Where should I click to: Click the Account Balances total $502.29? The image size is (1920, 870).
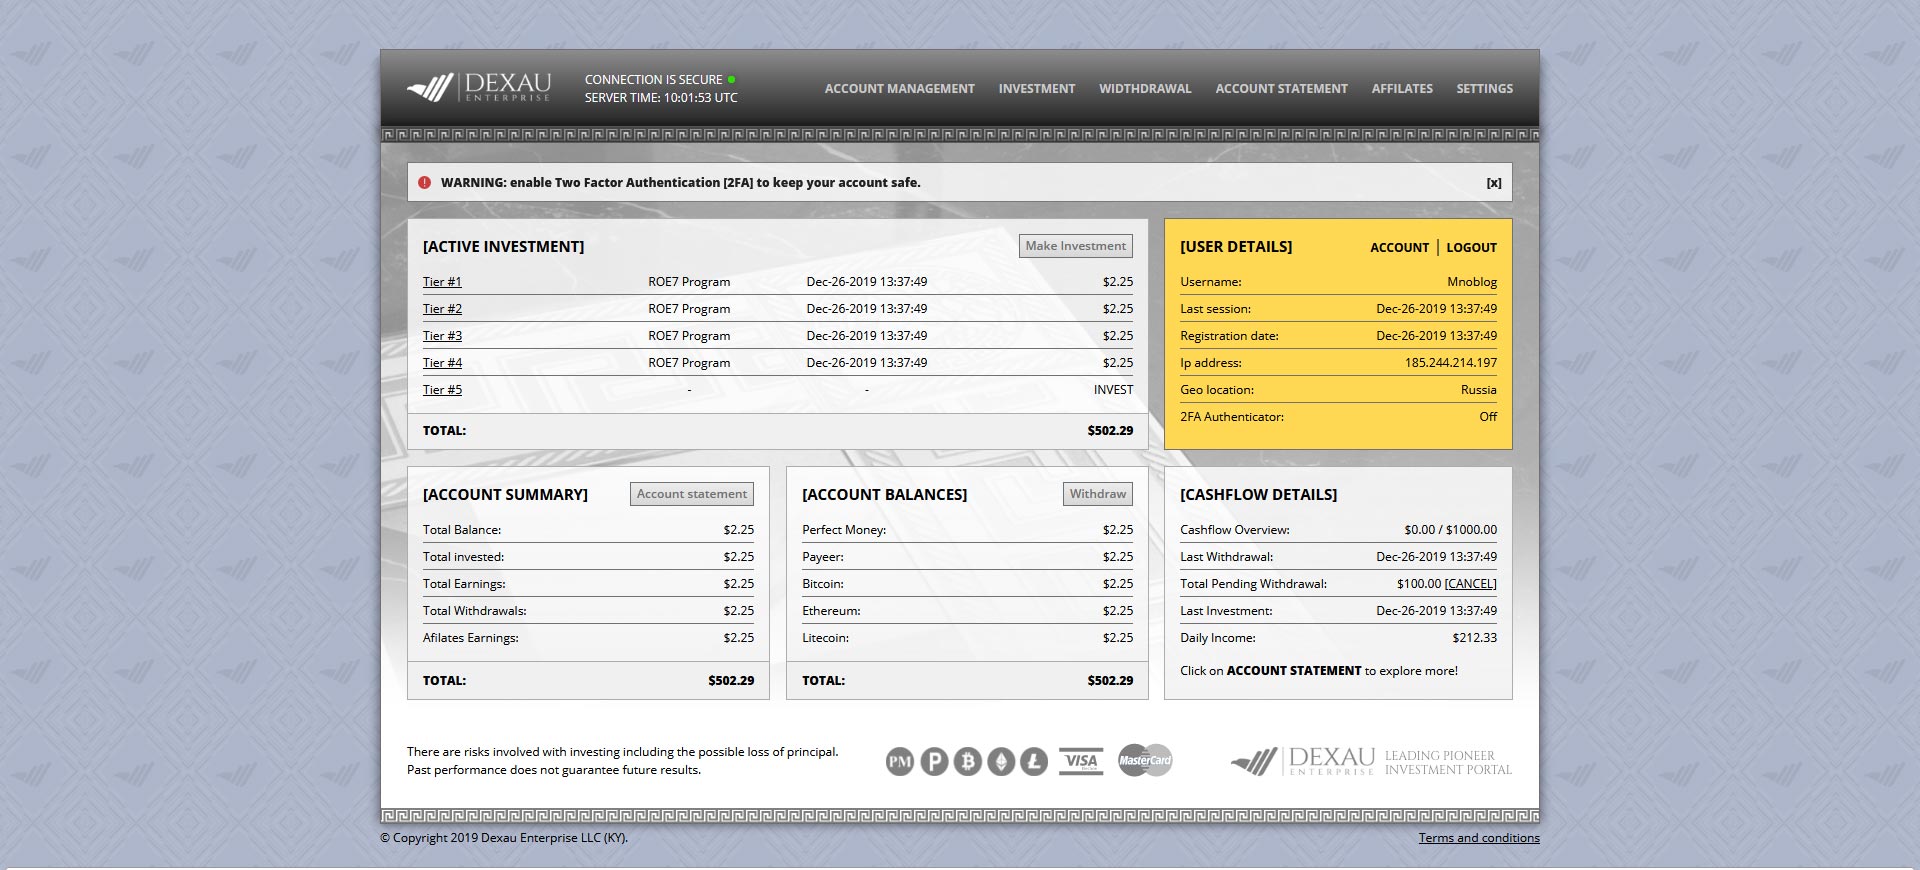pyautogui.click(x=1110, y=681)
